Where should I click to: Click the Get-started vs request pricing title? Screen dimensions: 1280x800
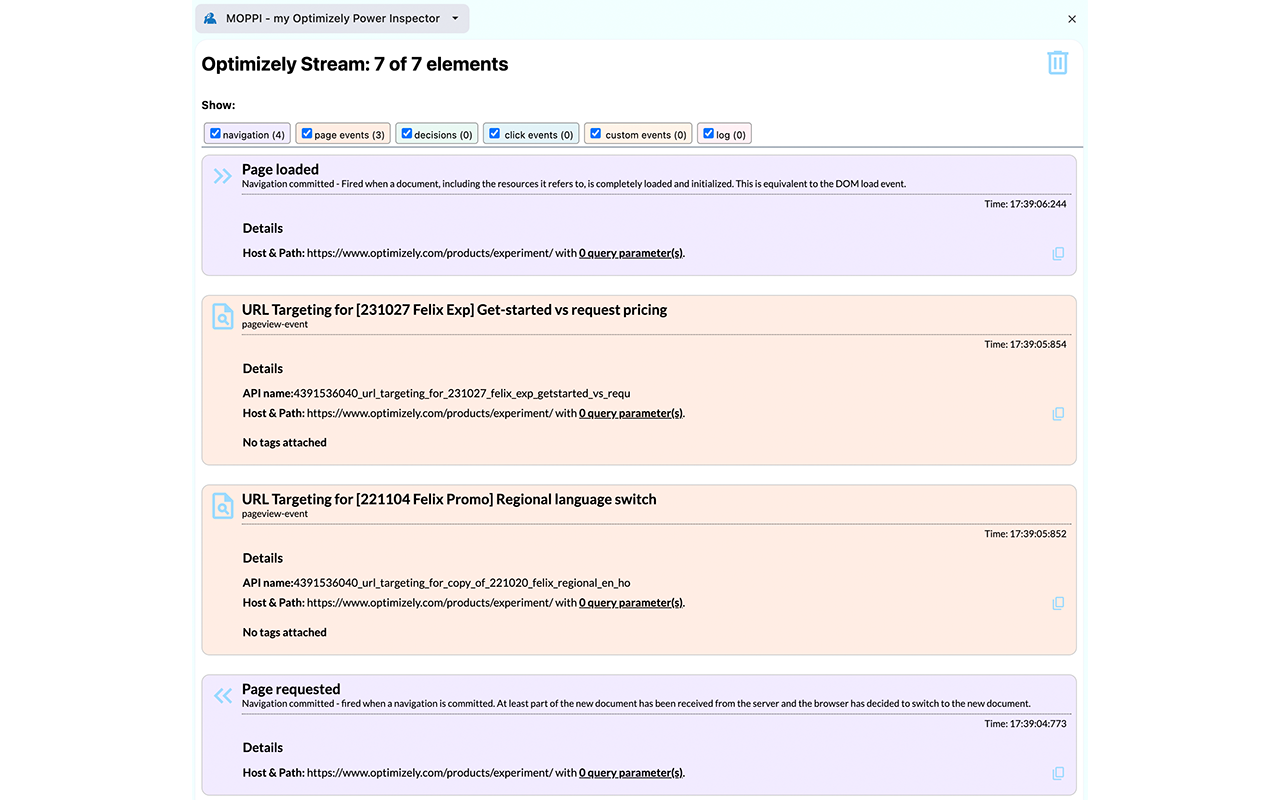(x=454, y=309)
